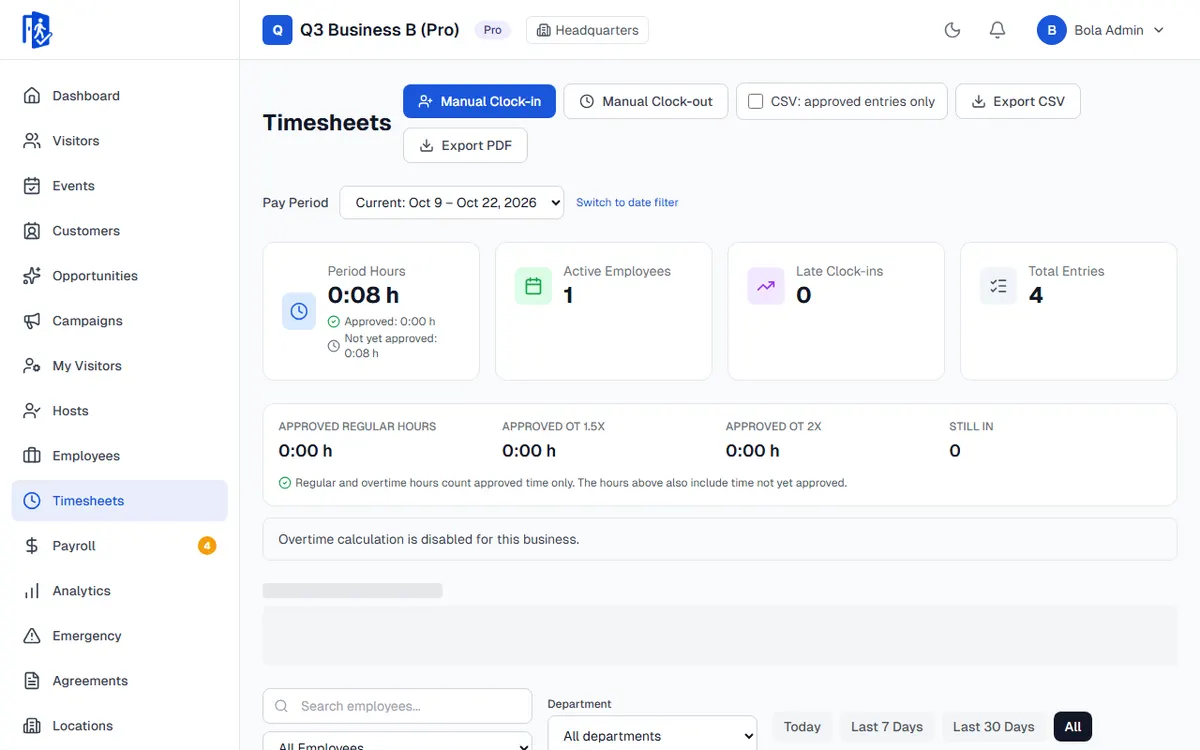
Task: Click Manual Clock-out button
Action: 646,101
